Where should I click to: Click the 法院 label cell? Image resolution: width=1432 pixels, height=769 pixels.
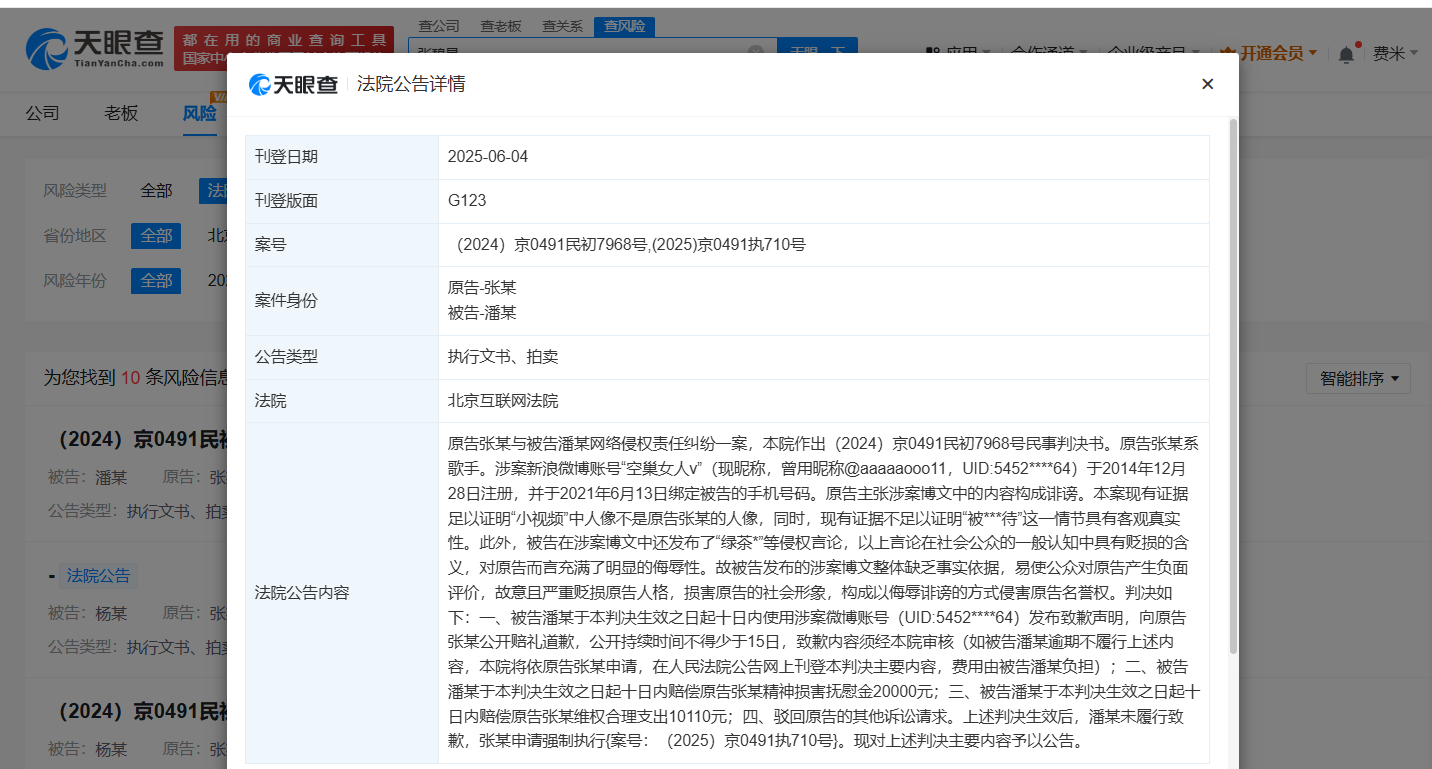point(342,401)
